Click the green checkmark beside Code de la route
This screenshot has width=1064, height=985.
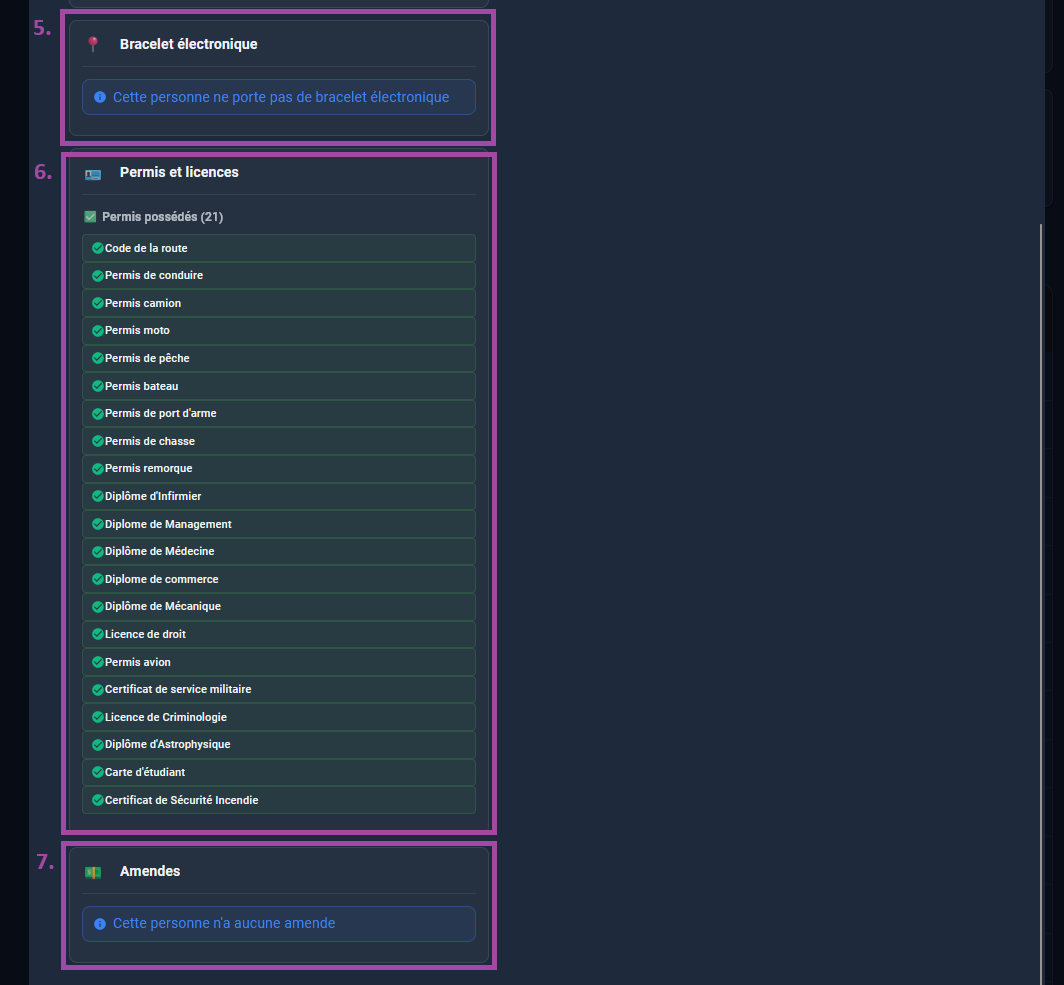coord(98,248)
